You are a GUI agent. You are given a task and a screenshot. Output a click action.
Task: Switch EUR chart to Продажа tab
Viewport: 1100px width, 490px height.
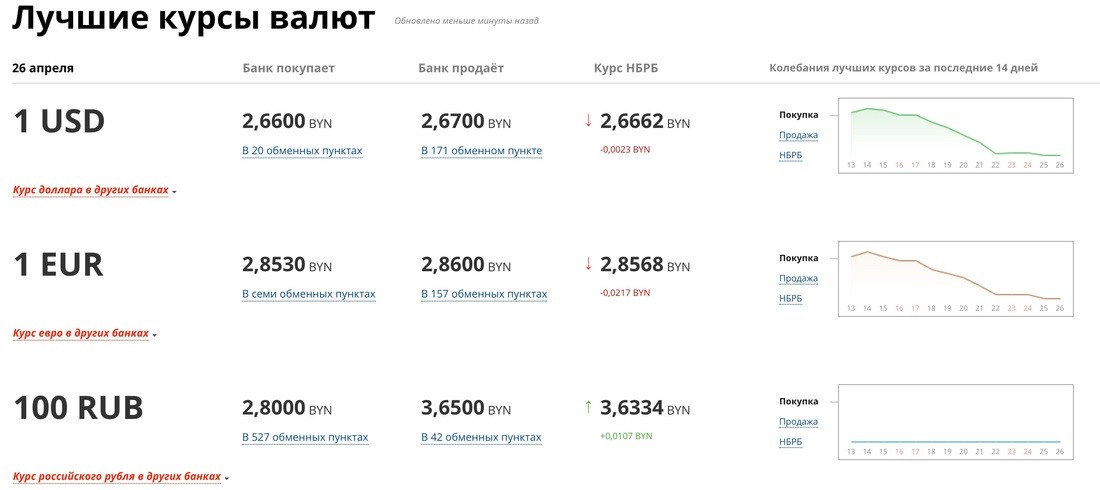(798, 278)
